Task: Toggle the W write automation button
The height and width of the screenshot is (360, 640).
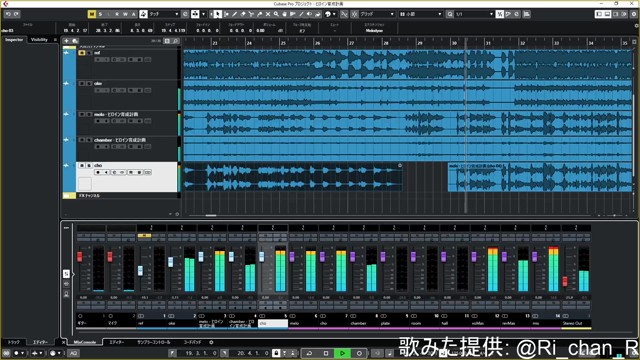Action: (125, 14)
